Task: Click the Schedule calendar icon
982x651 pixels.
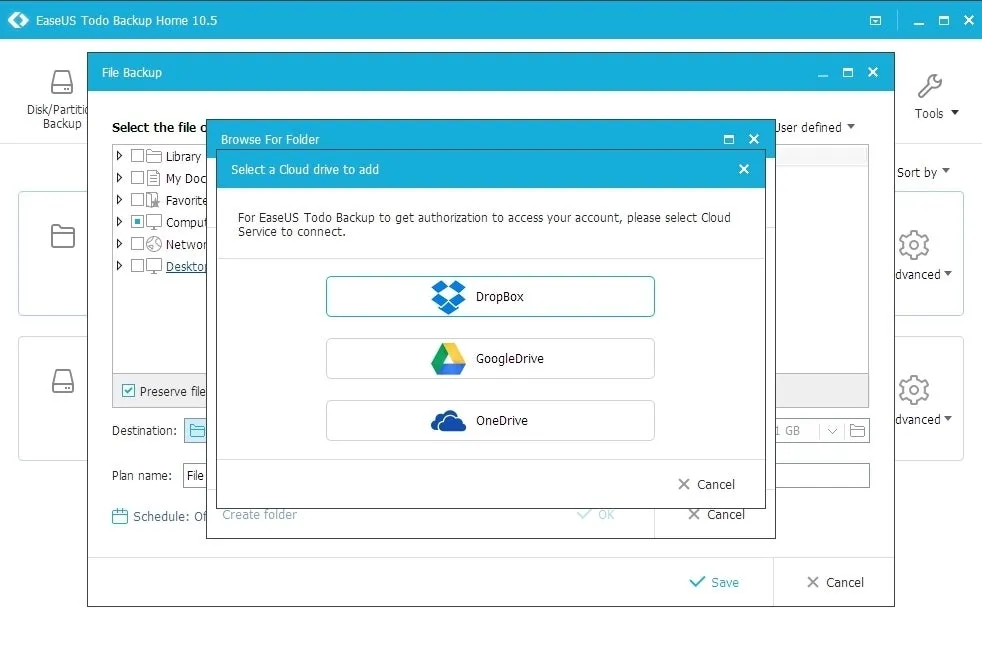Action: pyautogui.click(x=121, y=514)
